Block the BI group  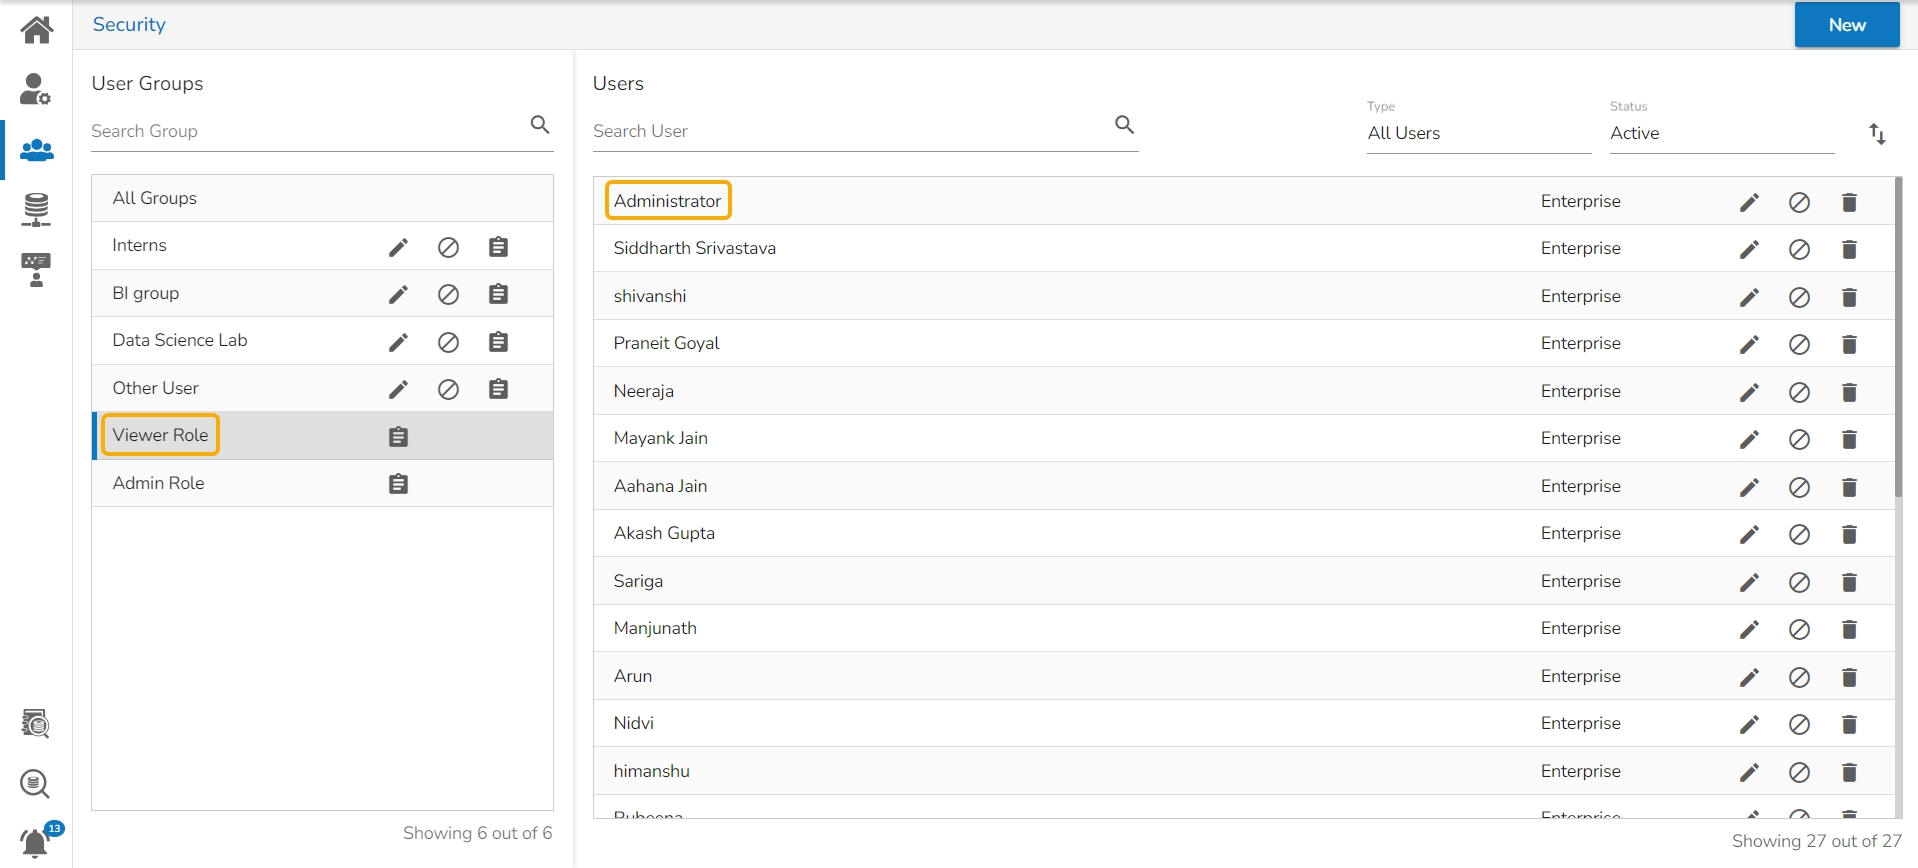point(448,294)
